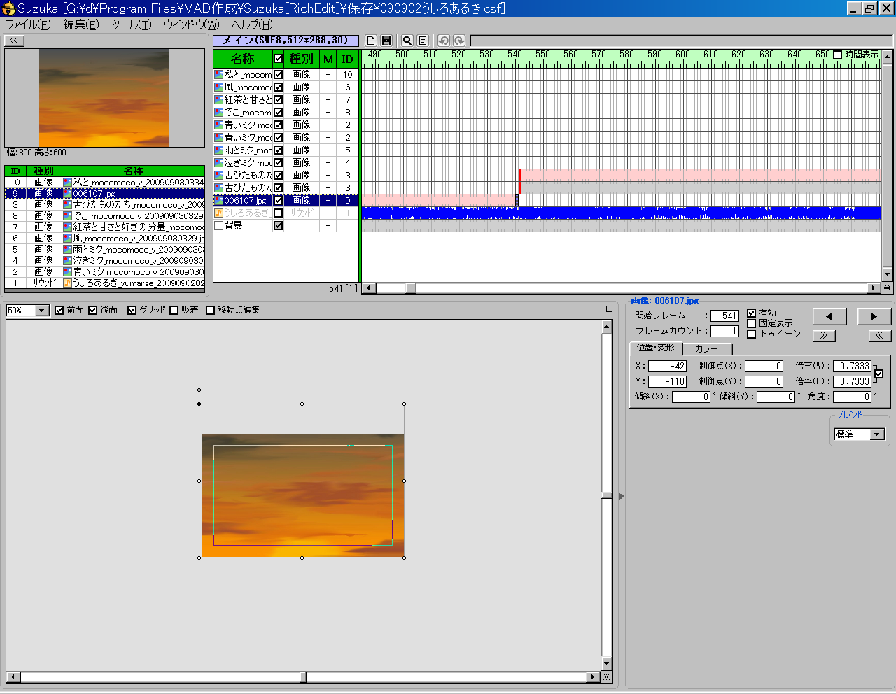Click the 種別 column header in resource list
896x694 pixels.
click(43, 171)
